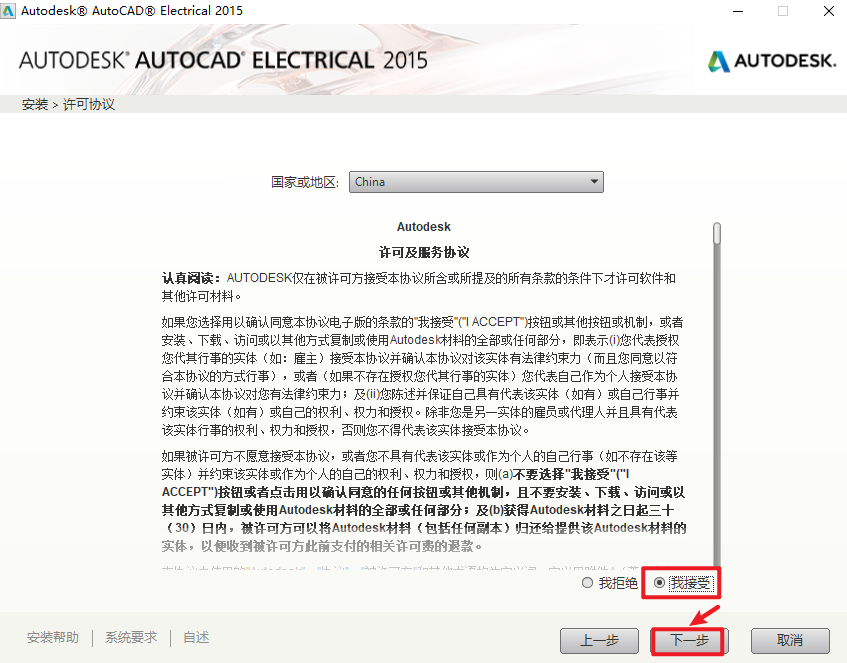847x663 pixels.
Task: Click the 许可协议 breadcrumb item
Action: (x=89, y=104)
